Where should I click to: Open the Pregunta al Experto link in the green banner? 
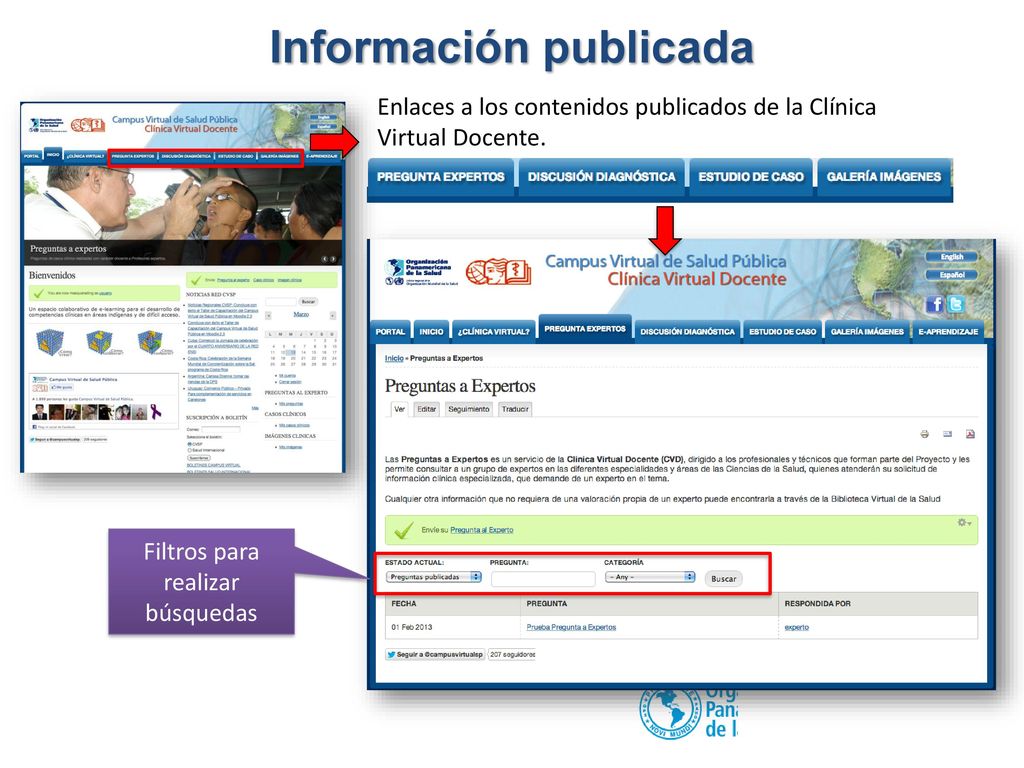tap(482, 530)
